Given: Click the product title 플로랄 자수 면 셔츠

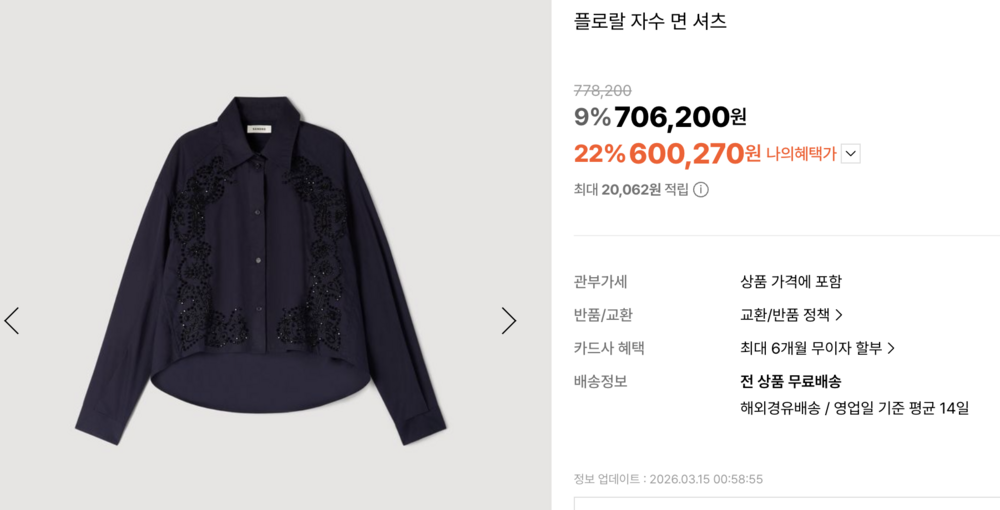Looking at the screenshot, I should tap(650, 21).
